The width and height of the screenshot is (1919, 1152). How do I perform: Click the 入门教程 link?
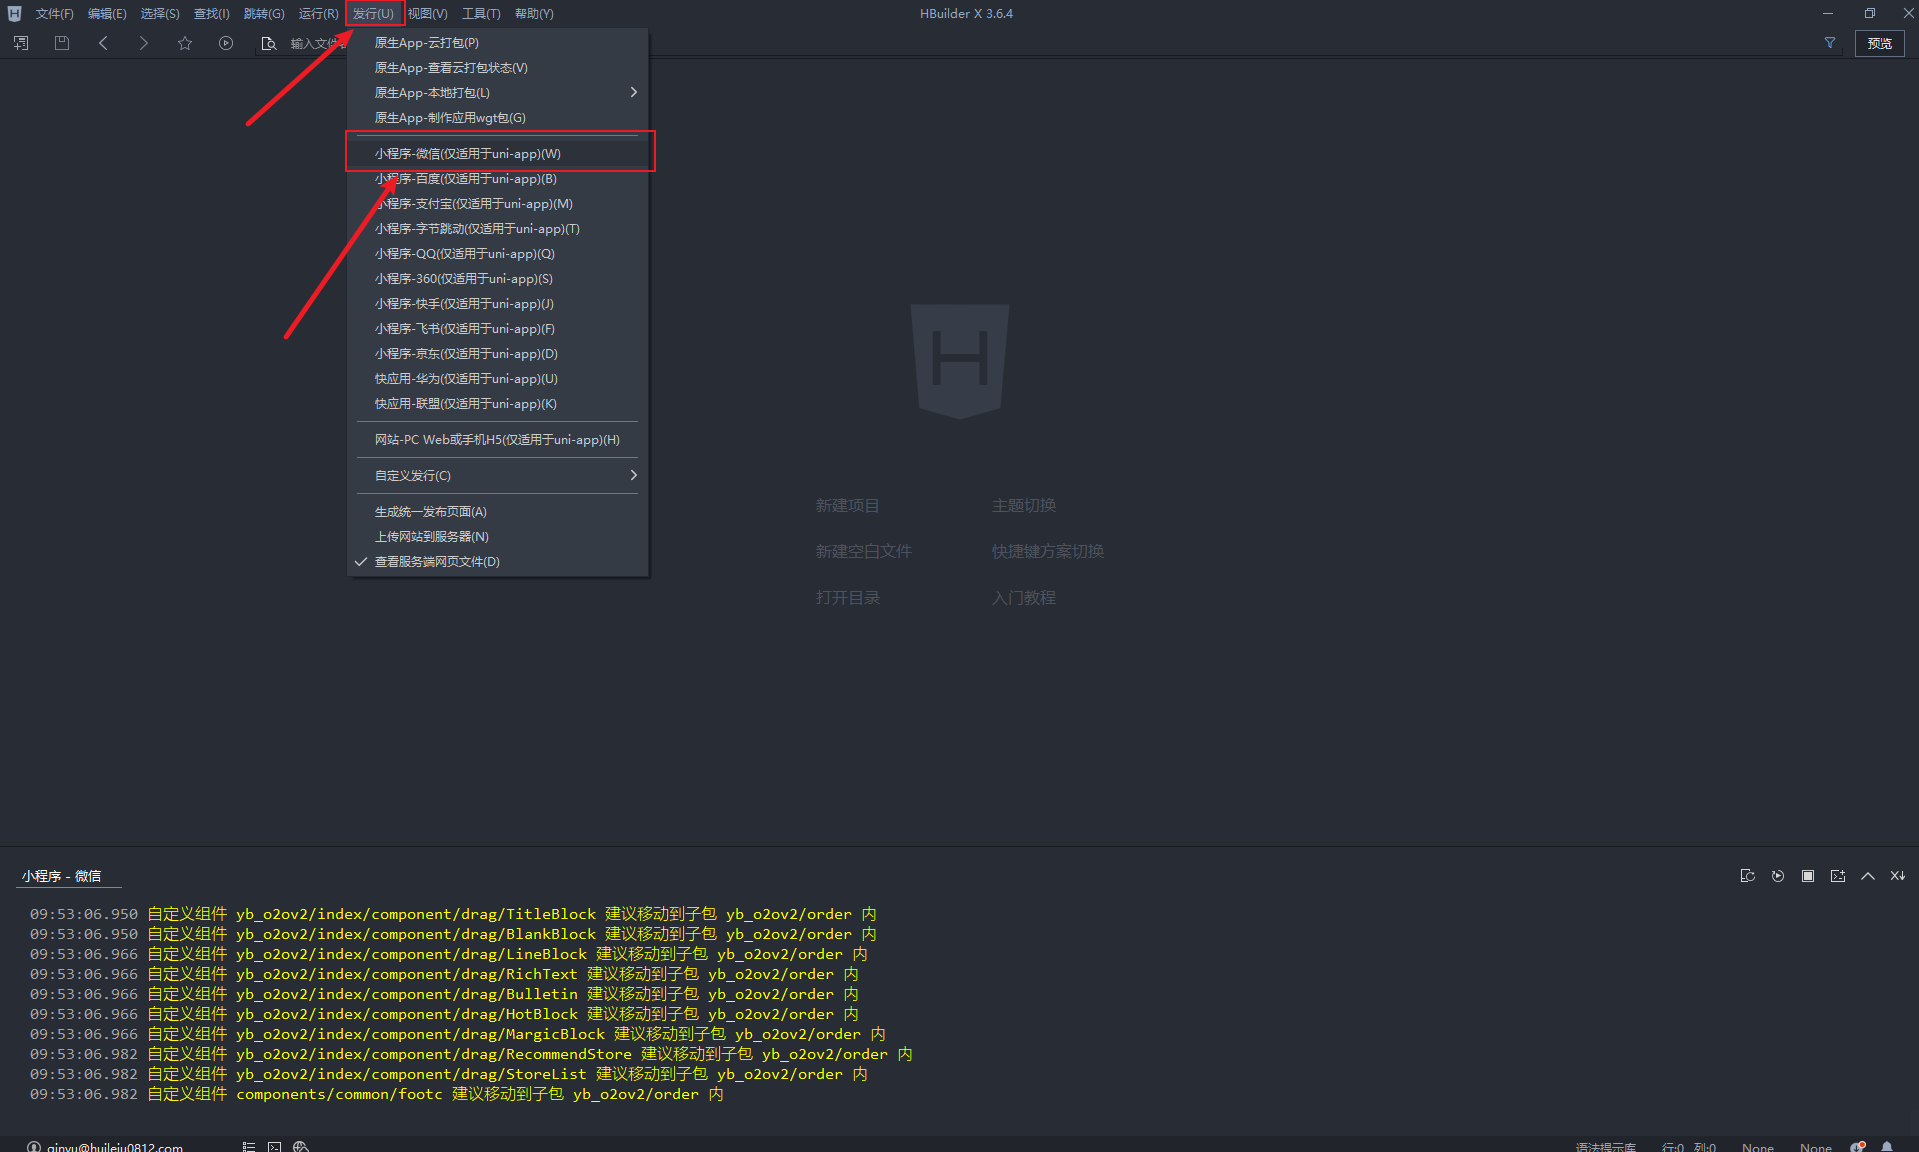1023,598
